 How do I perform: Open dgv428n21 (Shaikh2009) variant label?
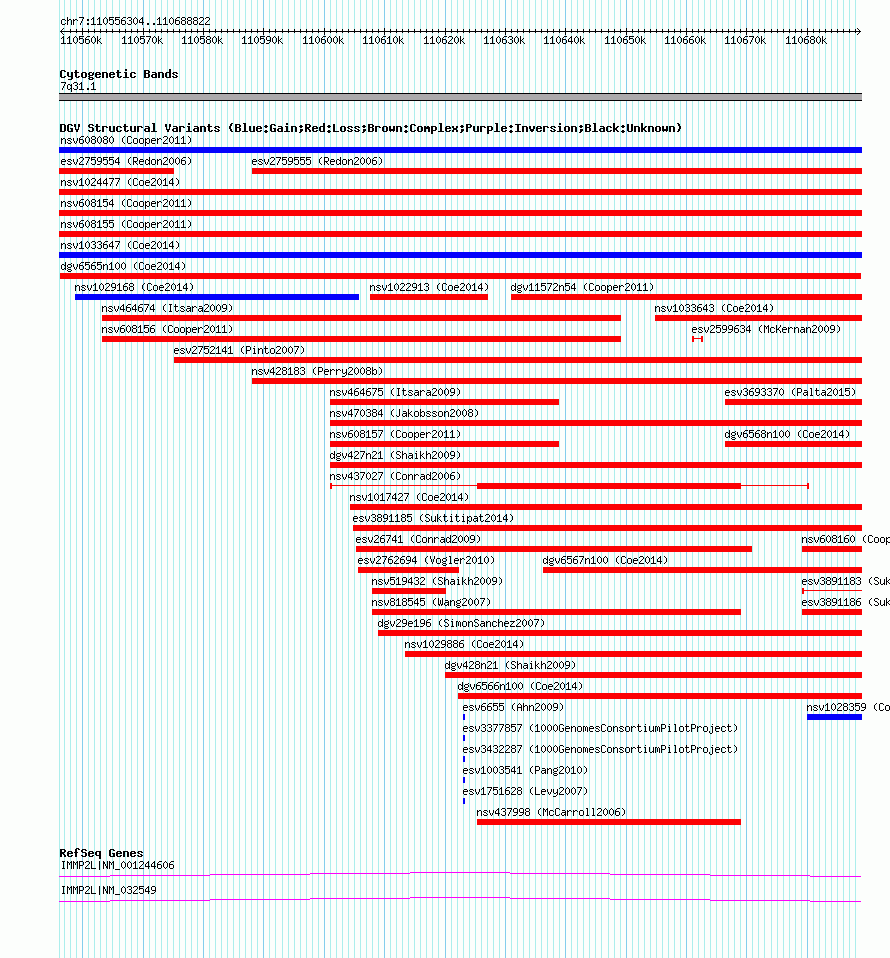[x=510, y=665]
